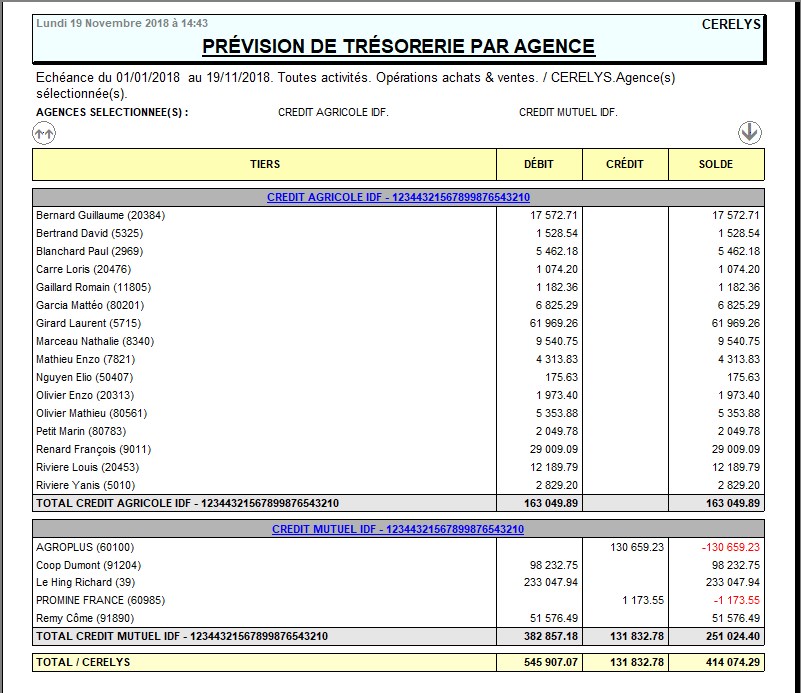Click the double up-arrow icon

coord(44,133)
